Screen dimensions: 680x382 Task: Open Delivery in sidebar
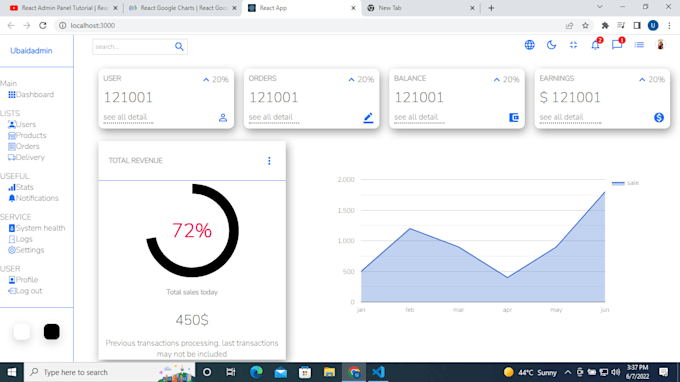(x=26, y=157)
